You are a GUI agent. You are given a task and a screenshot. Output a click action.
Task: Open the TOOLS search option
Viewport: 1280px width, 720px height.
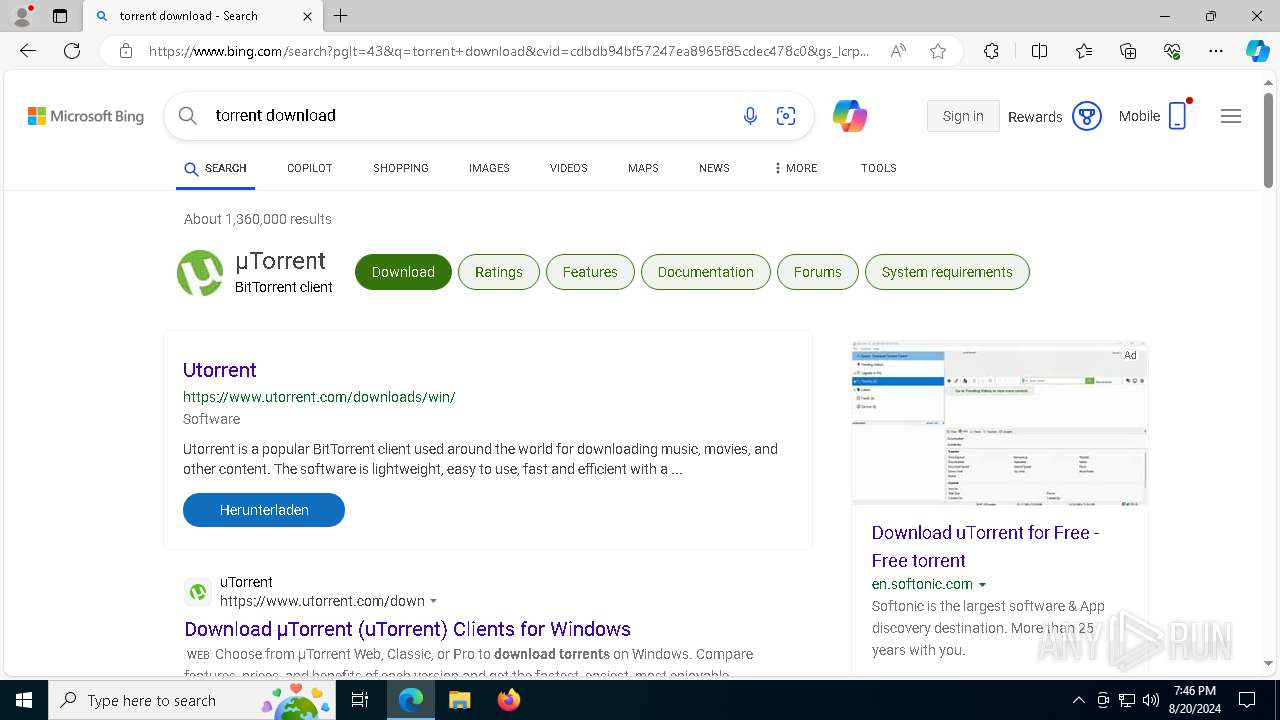pos(878,168)
